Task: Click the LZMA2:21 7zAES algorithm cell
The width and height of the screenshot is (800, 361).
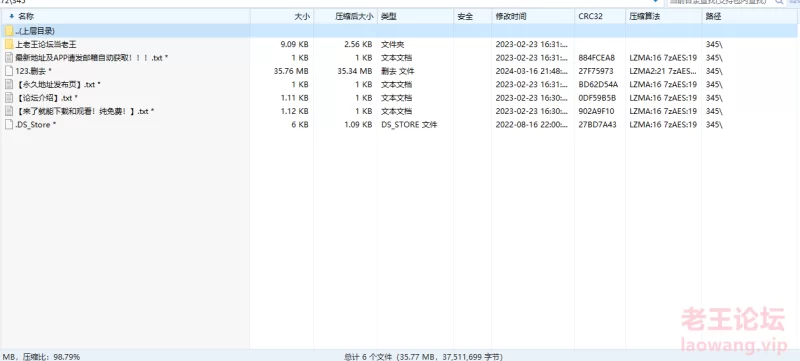Action: [663, 71]
